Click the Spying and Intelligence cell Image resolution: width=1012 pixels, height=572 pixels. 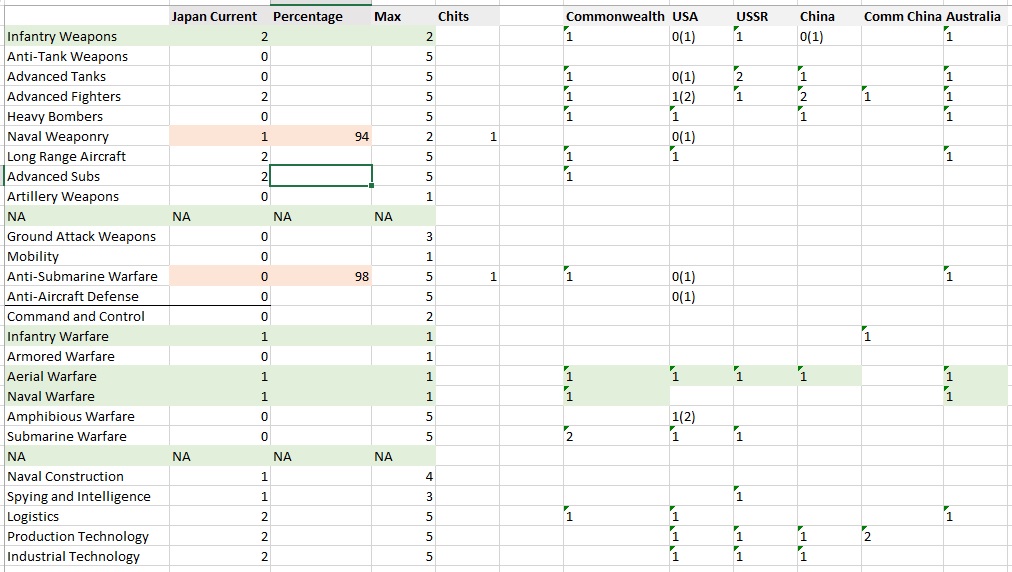click(x=79, y=497)
